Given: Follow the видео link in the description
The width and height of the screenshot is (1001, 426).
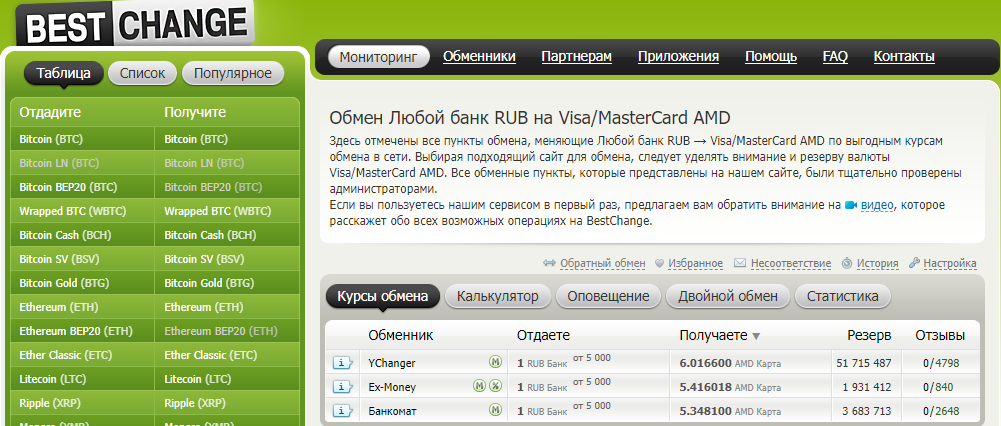Looking at the screenshot, I should point(878,206).
